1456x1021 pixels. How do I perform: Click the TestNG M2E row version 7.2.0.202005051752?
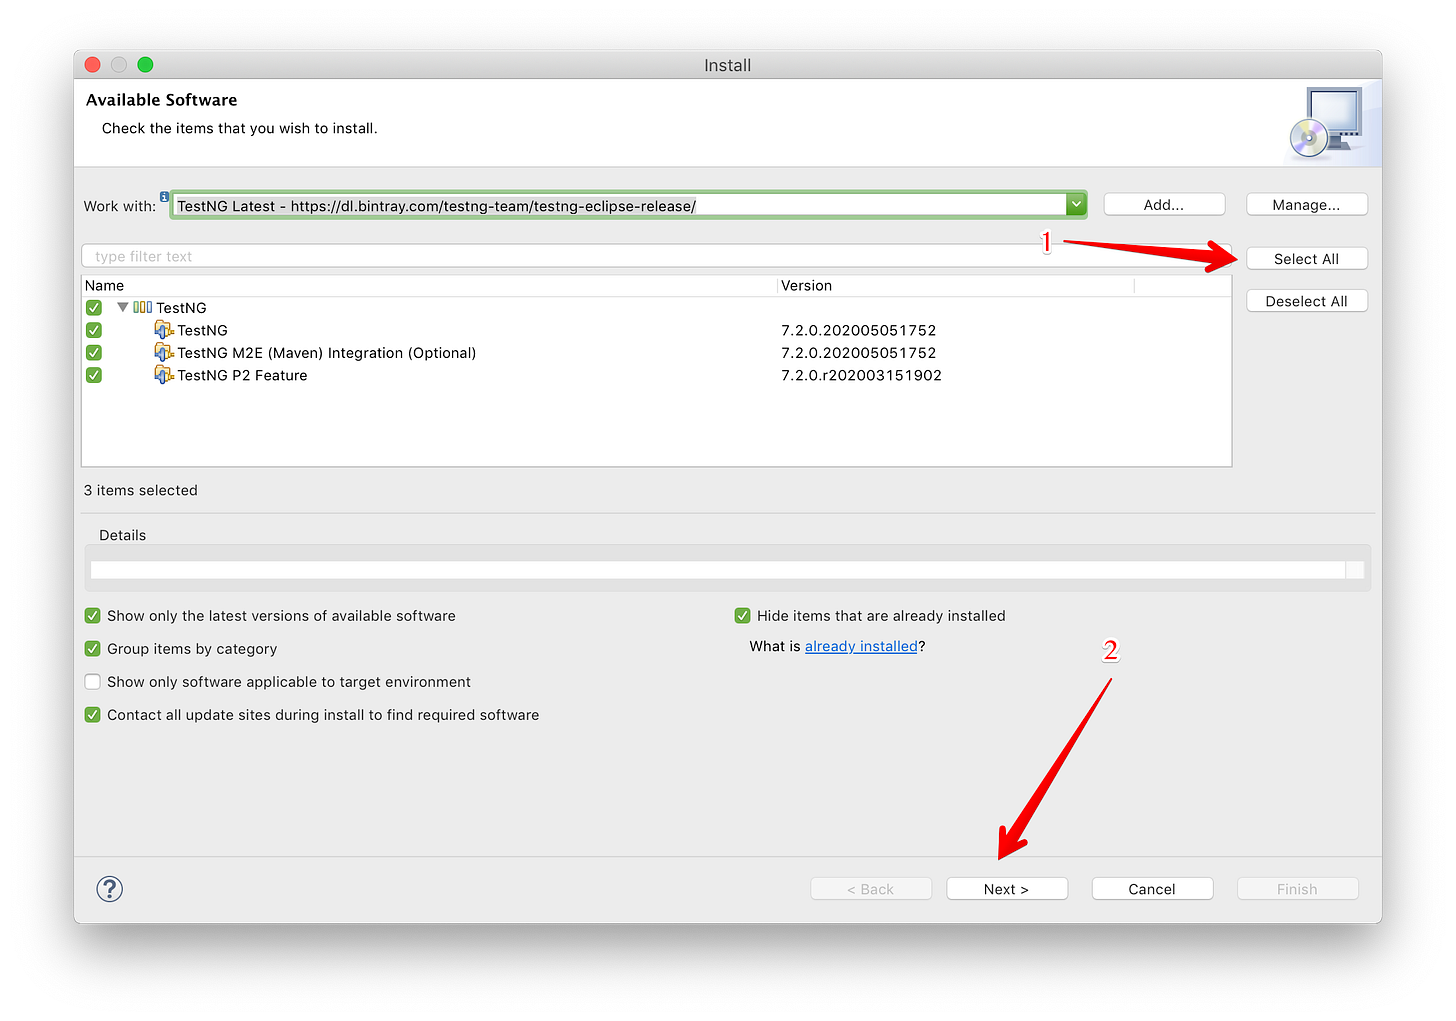coord(858,353)
